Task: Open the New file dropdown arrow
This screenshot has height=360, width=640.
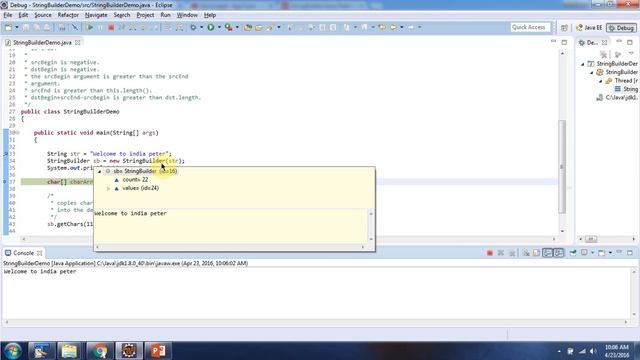Action: [x=17, y=27]
